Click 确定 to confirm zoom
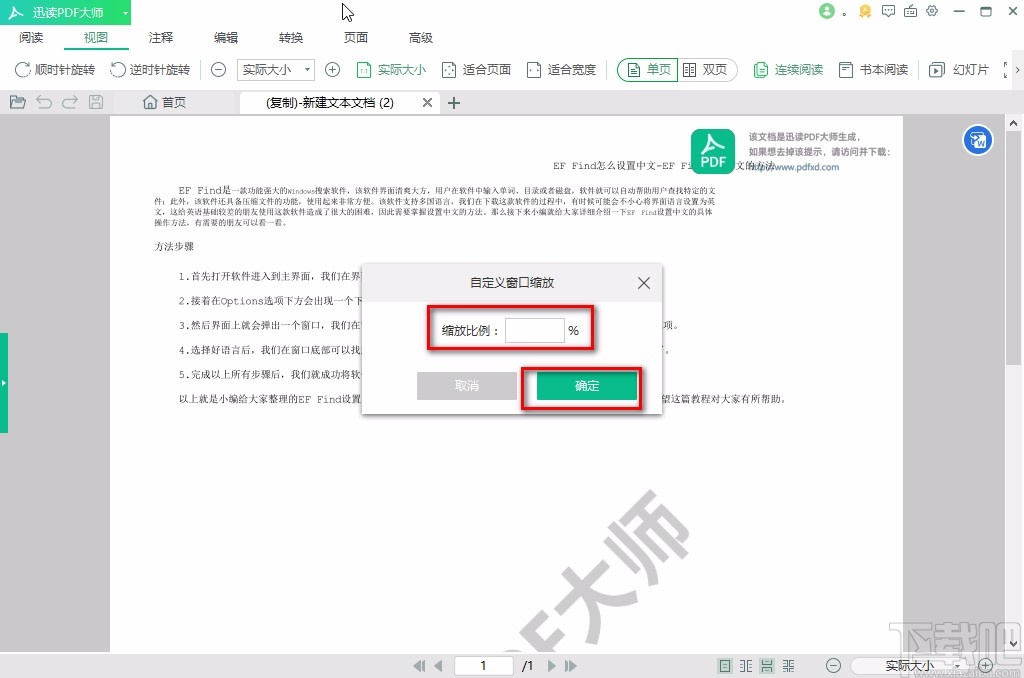The height and width of the screenshot is (678, 1024). tap(586, 386)
